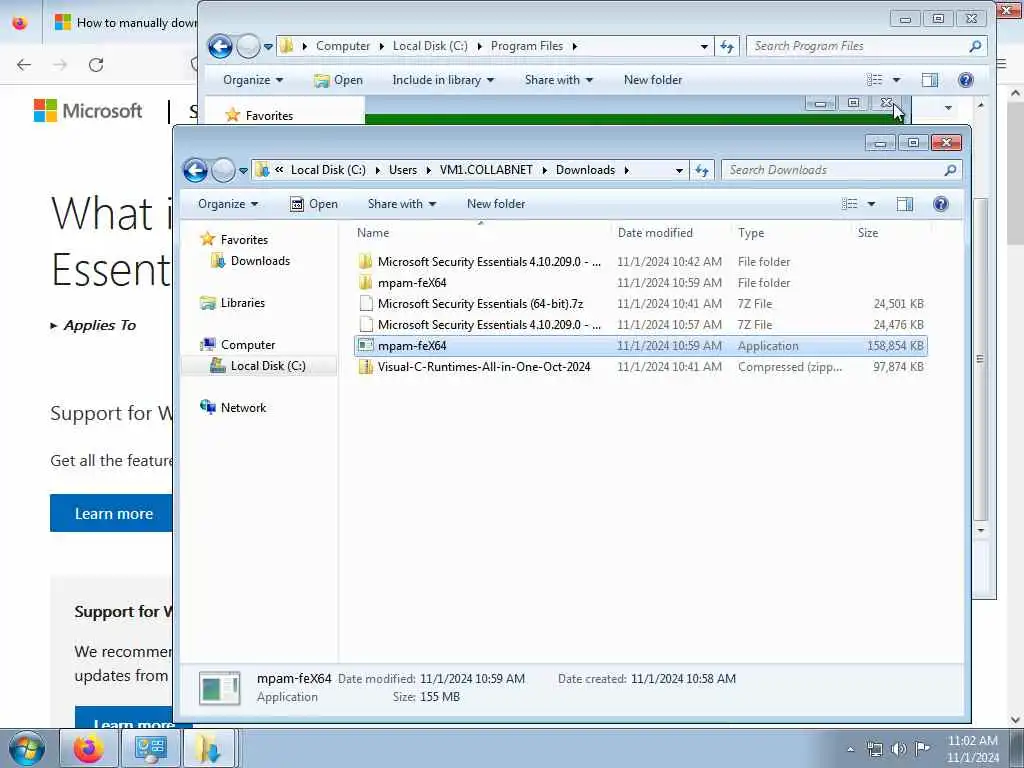Refresh the Downloads folder address bar
This screenshot has width=1024, height=768.
click(702, 170)
